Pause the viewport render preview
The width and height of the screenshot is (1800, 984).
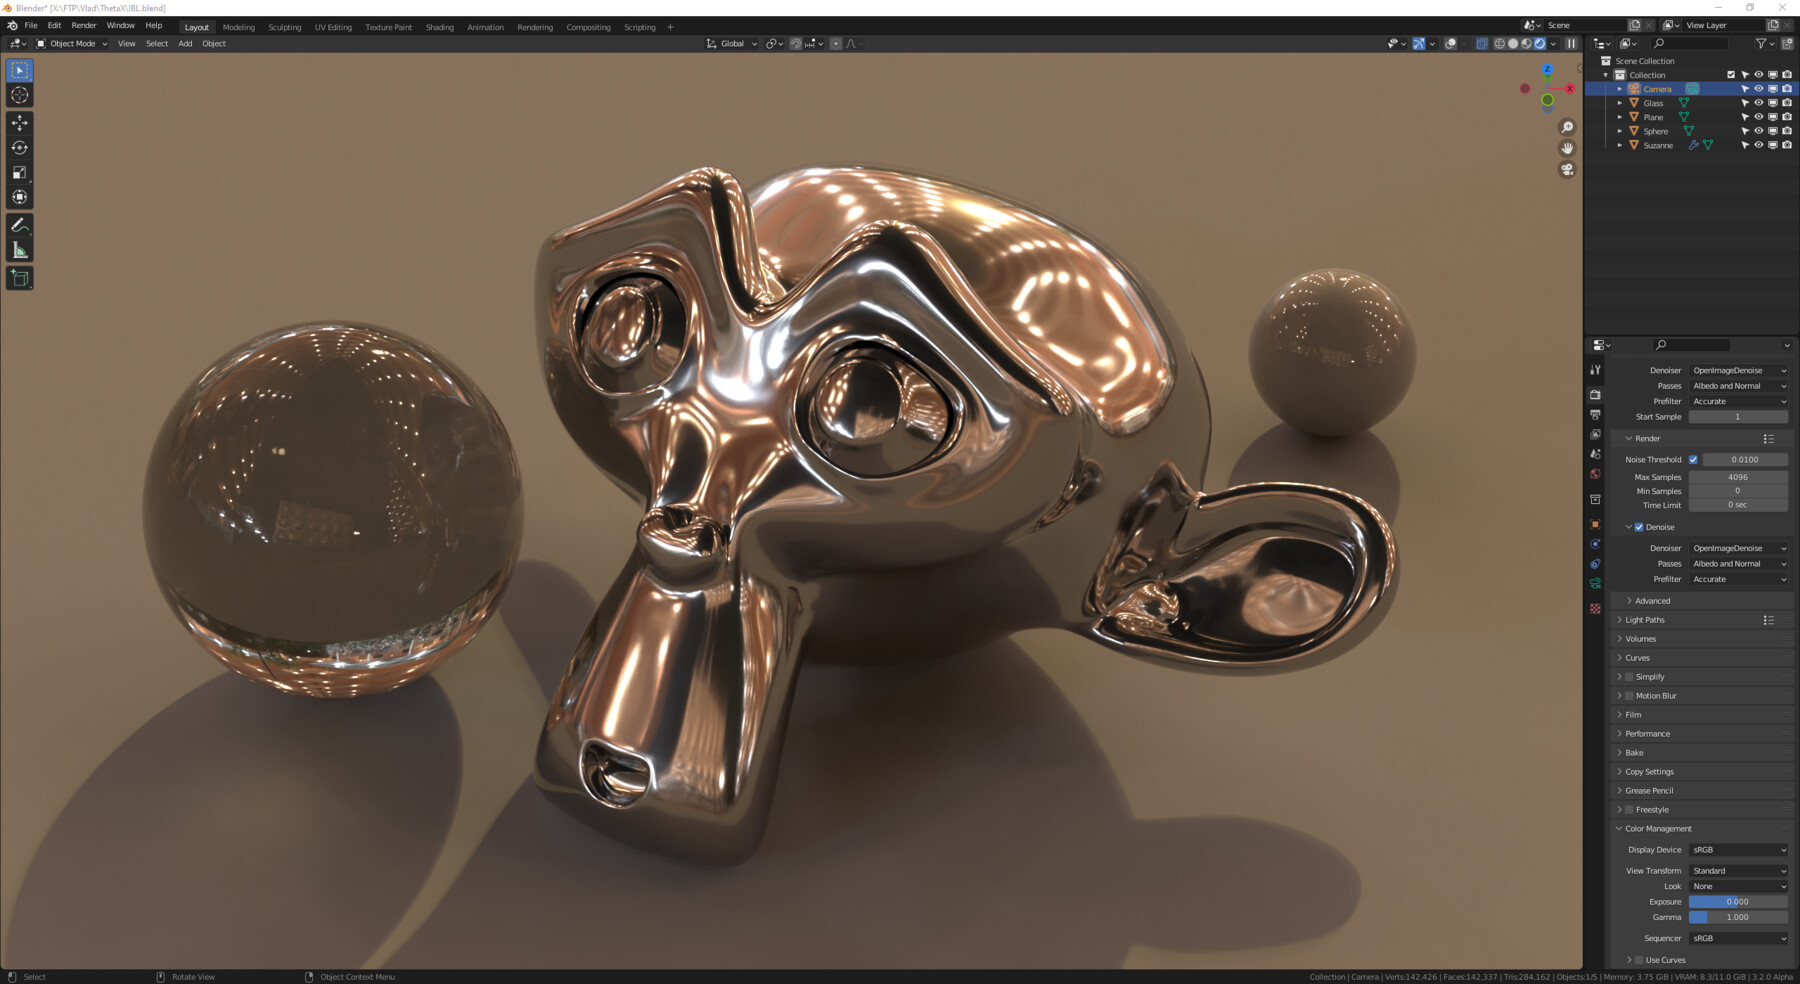tap(1571, 43)
